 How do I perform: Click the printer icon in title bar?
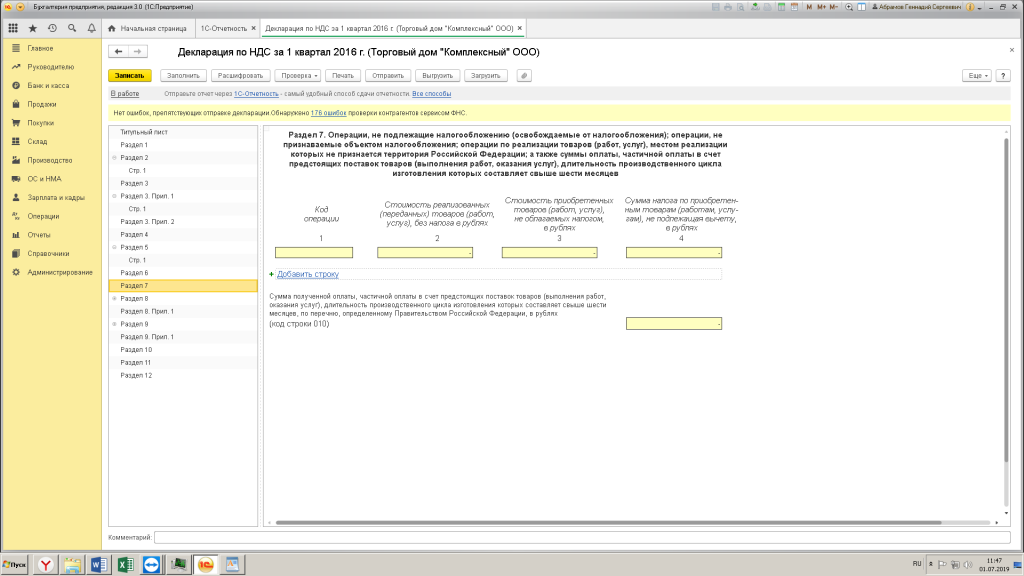[728, 7]
